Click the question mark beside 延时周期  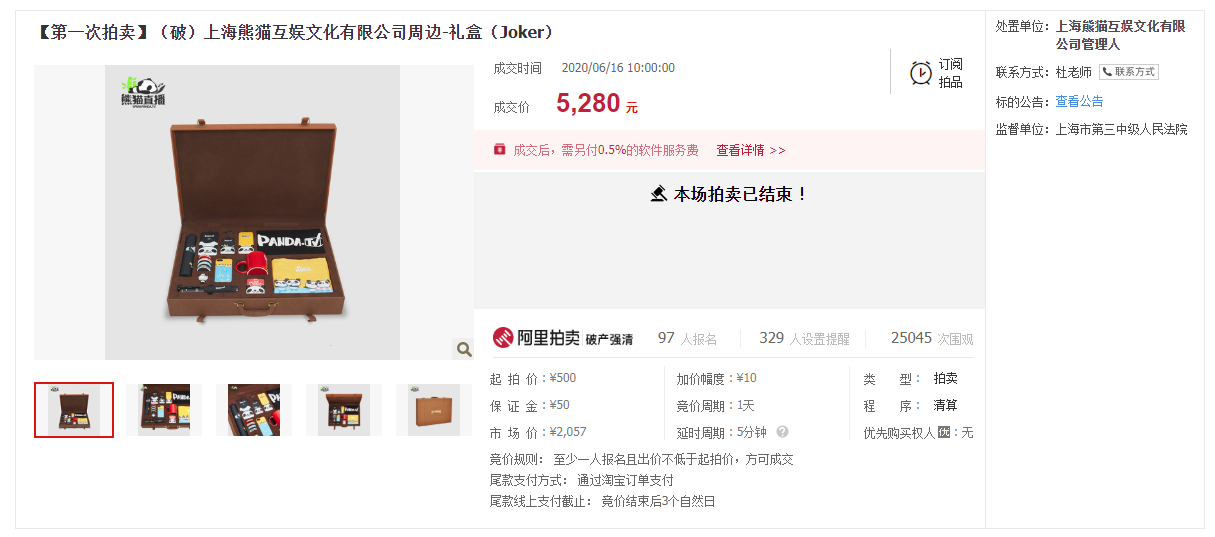(x=782, y=432)
